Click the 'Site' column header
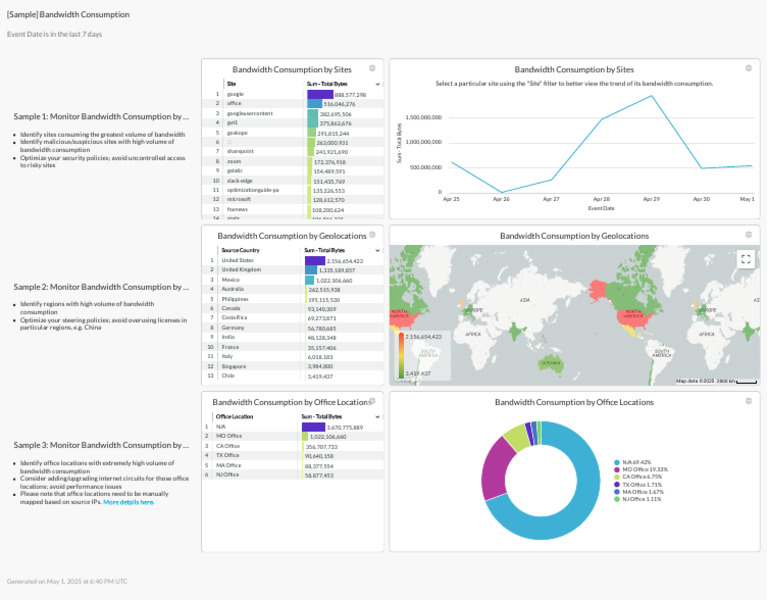 click(231, 84)
